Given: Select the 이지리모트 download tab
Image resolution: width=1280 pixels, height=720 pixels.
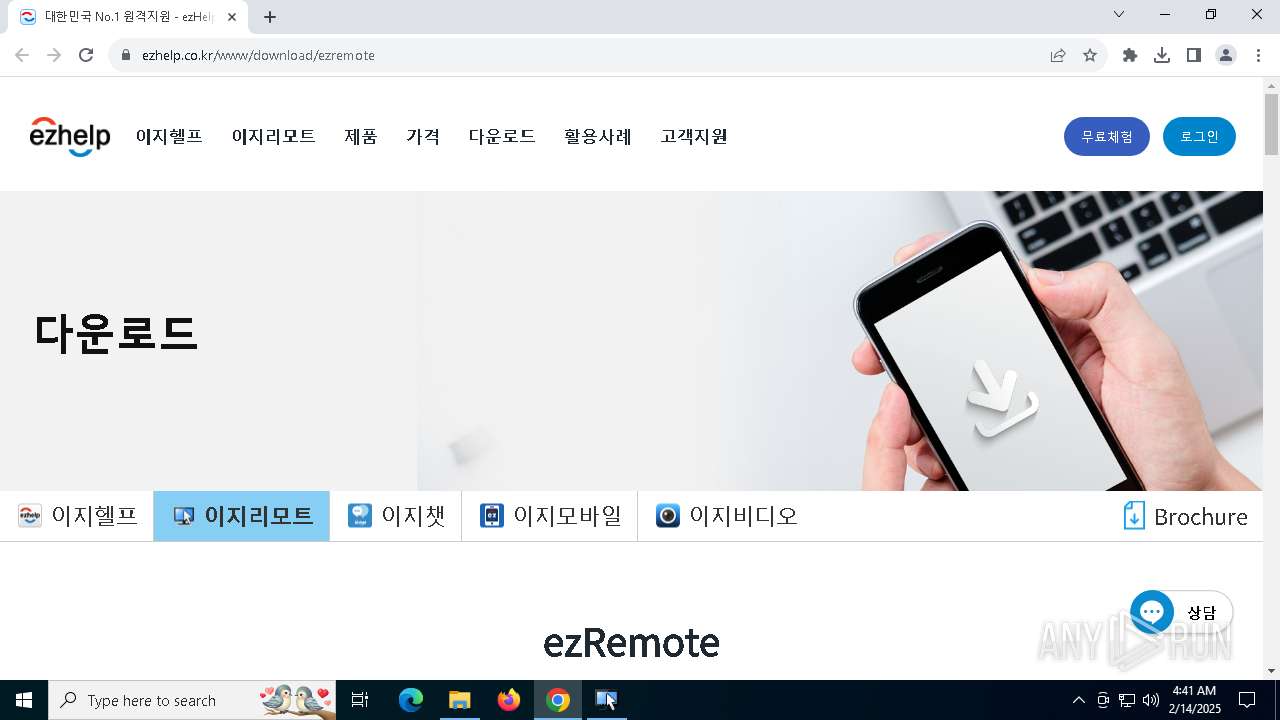Looking at the screenshot, I should coord(242,516).
